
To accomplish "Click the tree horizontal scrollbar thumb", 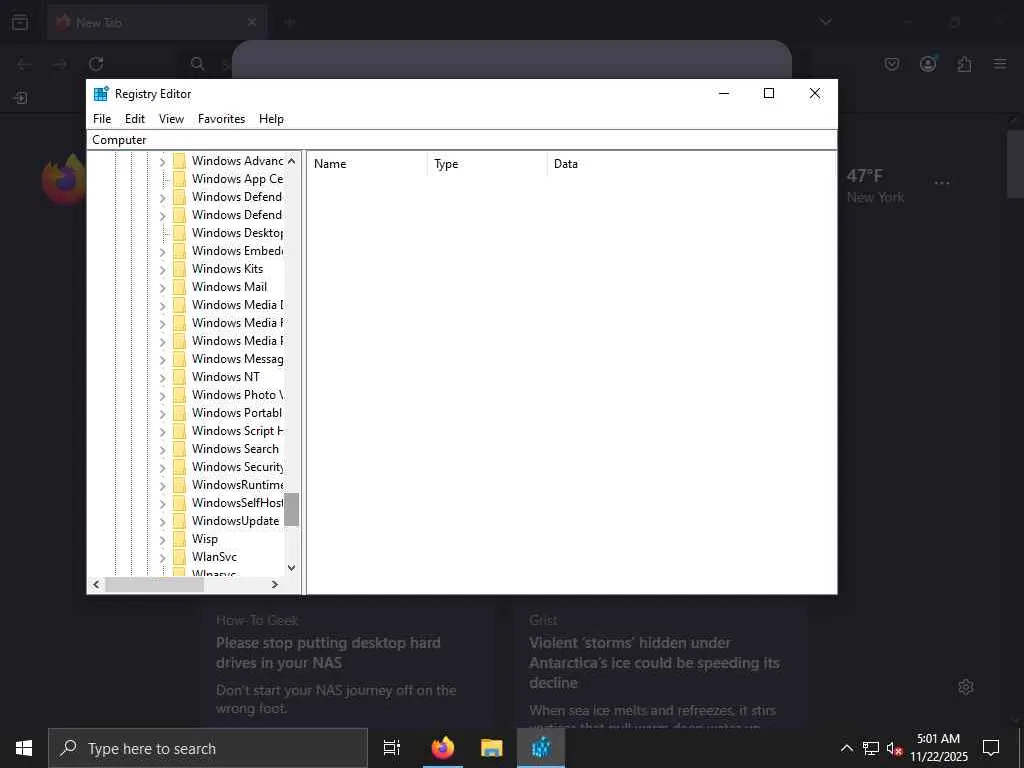I will click(154, 584).
